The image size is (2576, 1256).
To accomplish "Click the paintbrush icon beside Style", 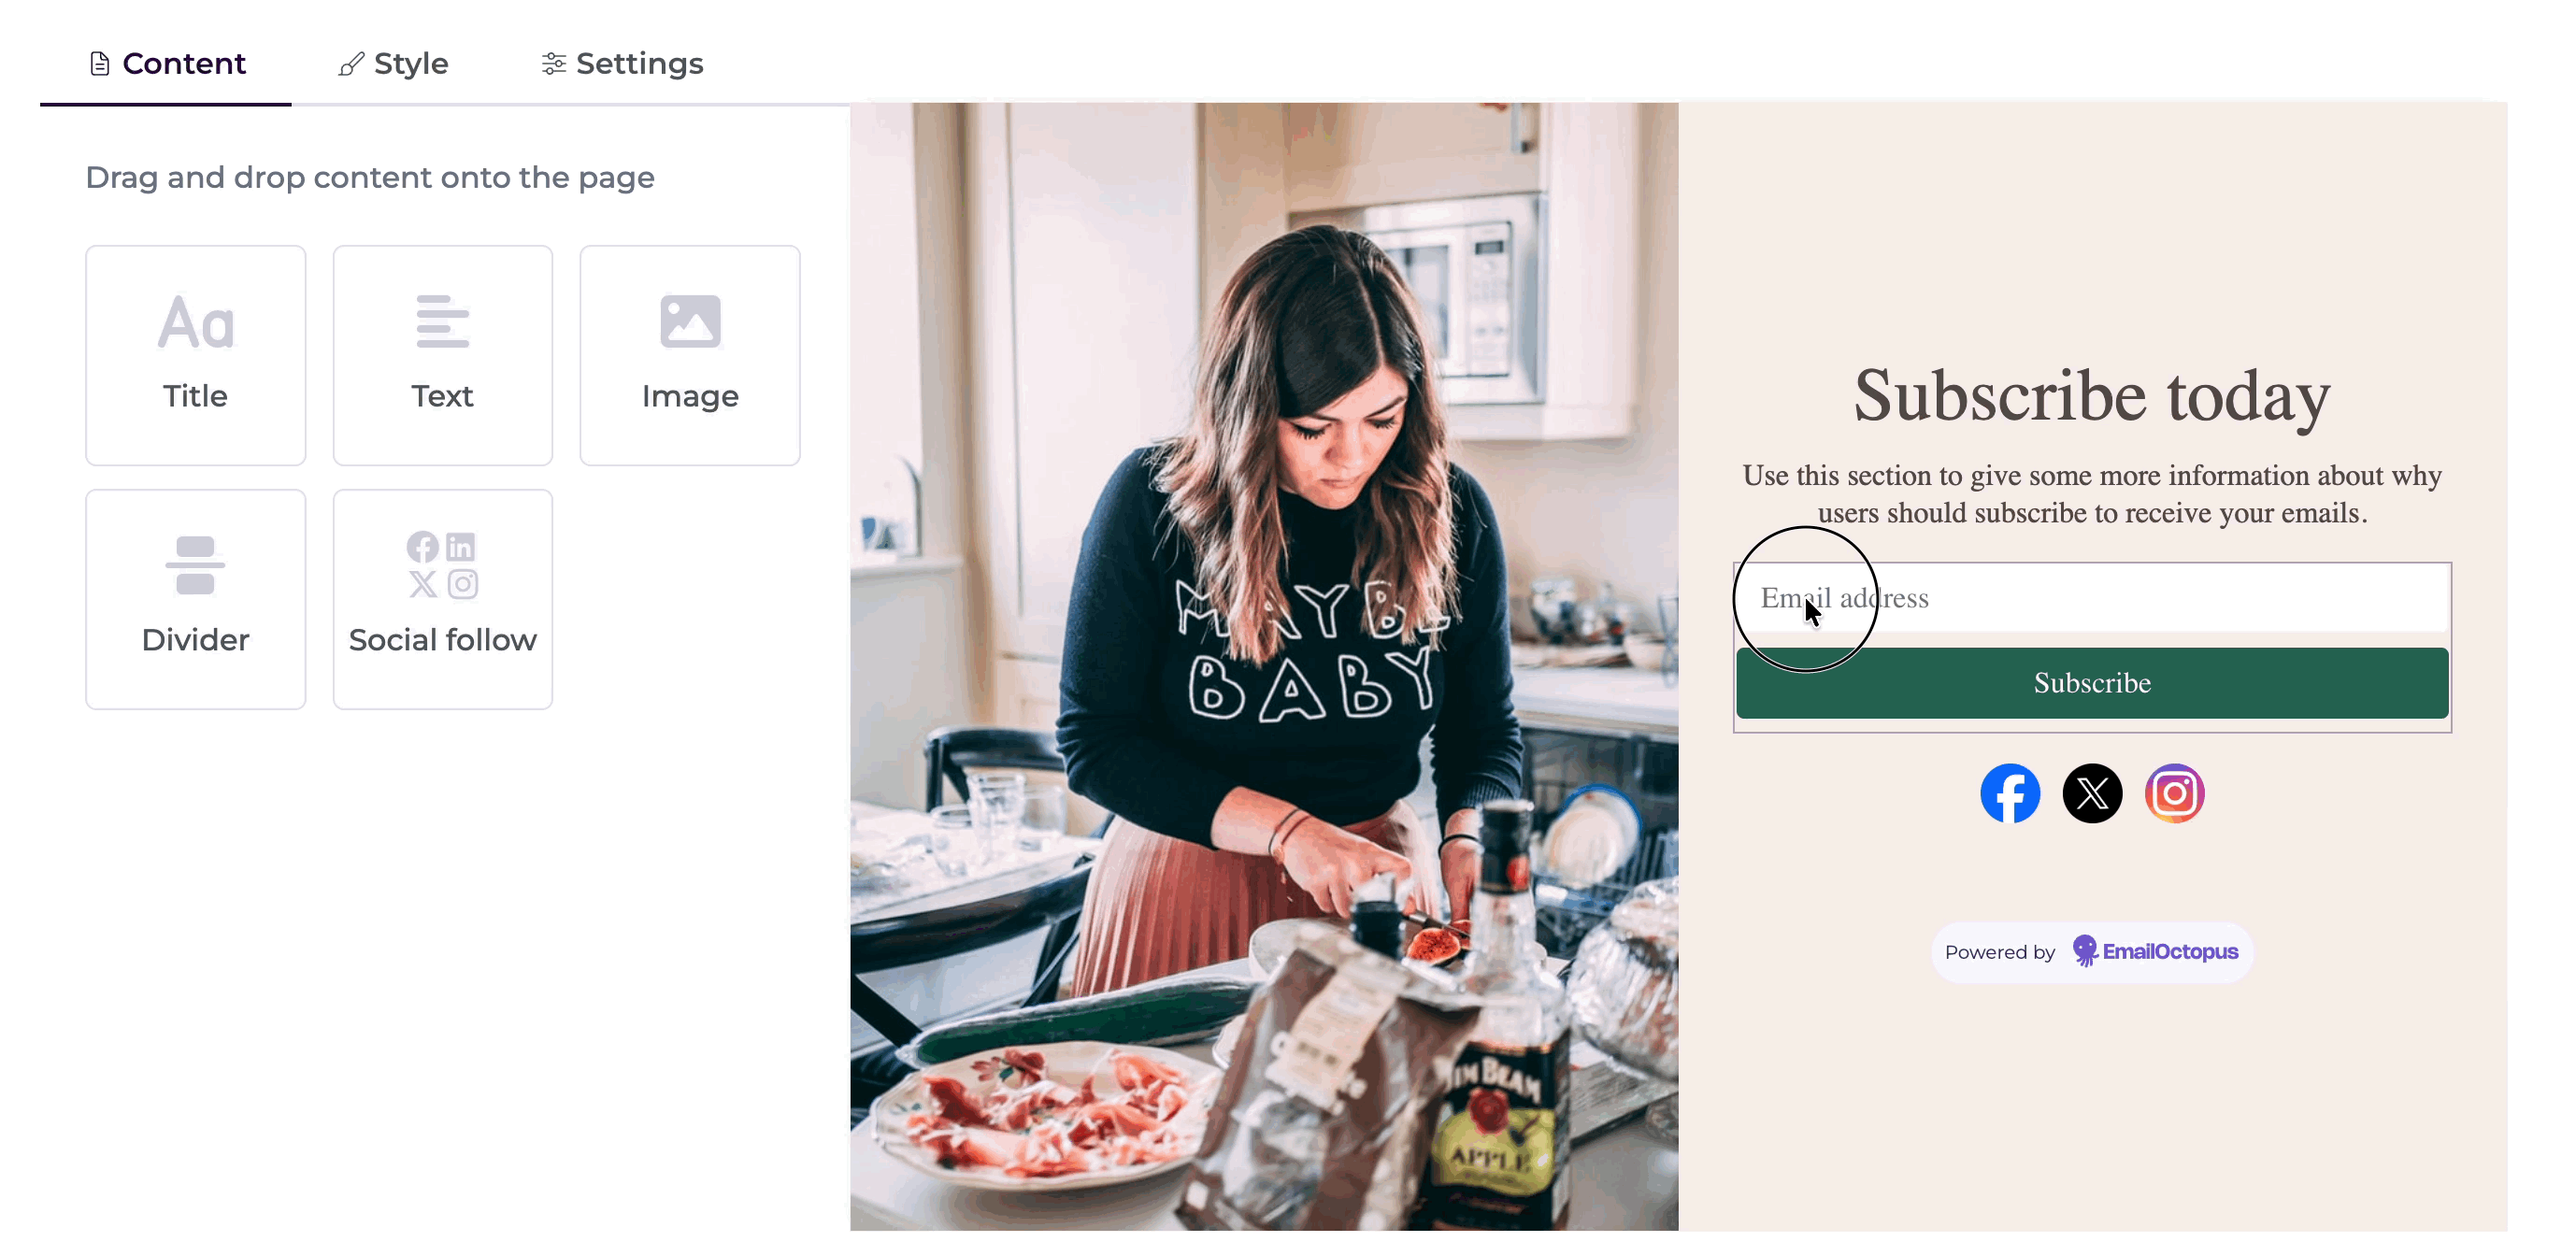I will click(350, 64).
